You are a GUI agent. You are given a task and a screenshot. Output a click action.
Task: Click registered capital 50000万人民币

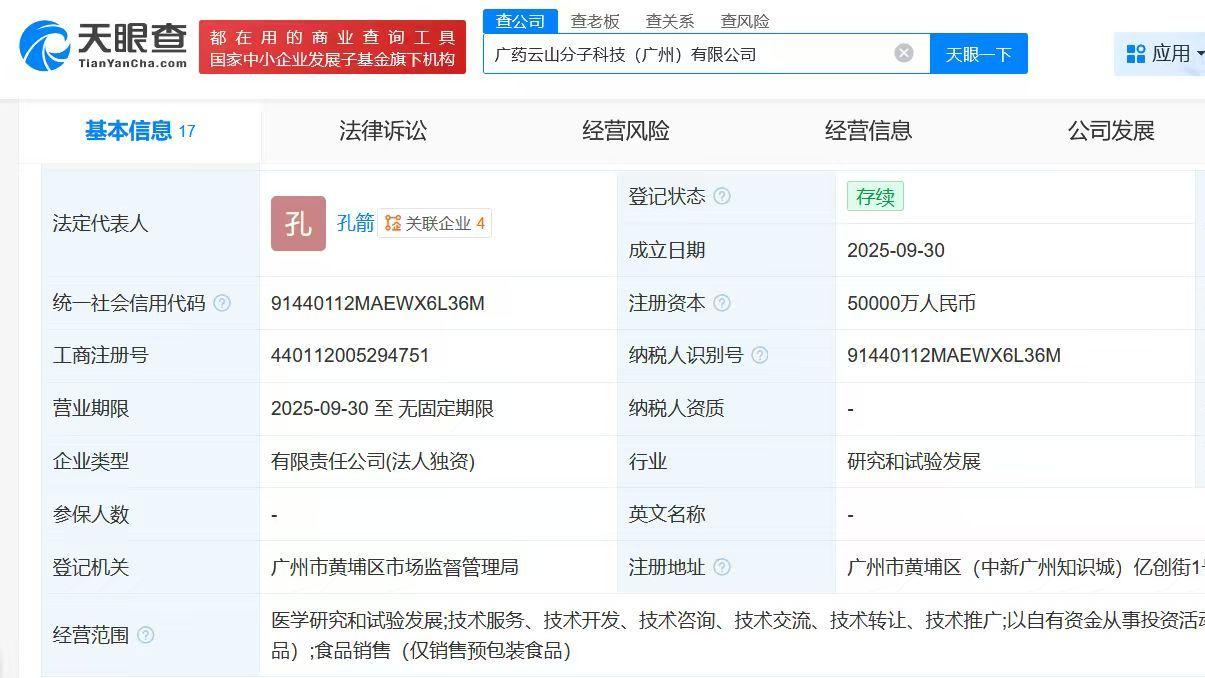[x=911, y=303]
